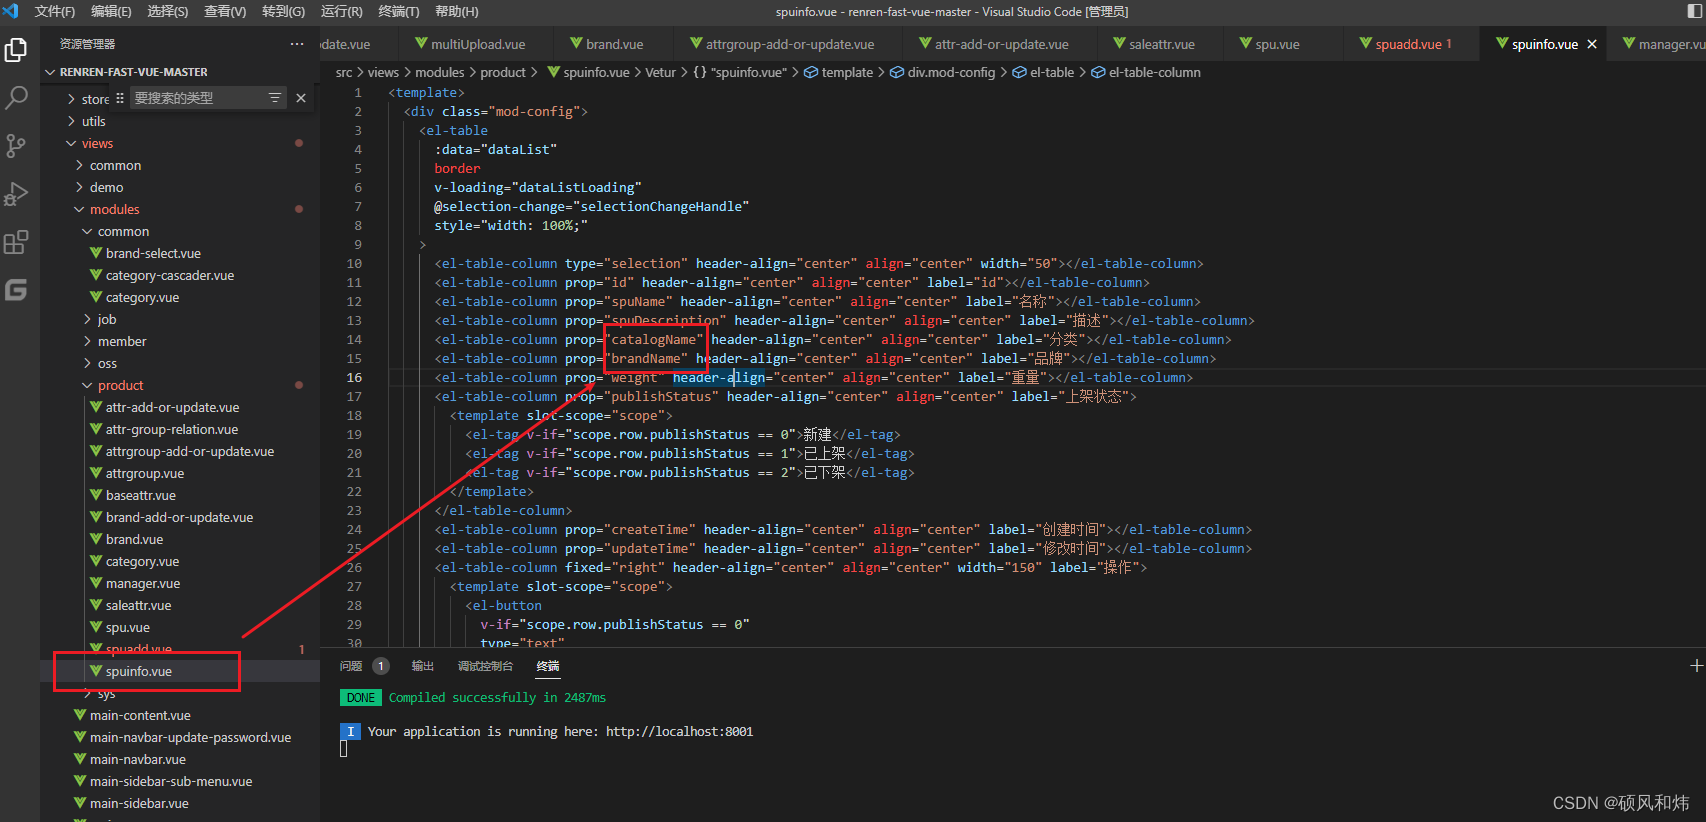
Task: Select spuinfo.vue in explorer tree
Action: pyautogui.click(x=139, y=671)
